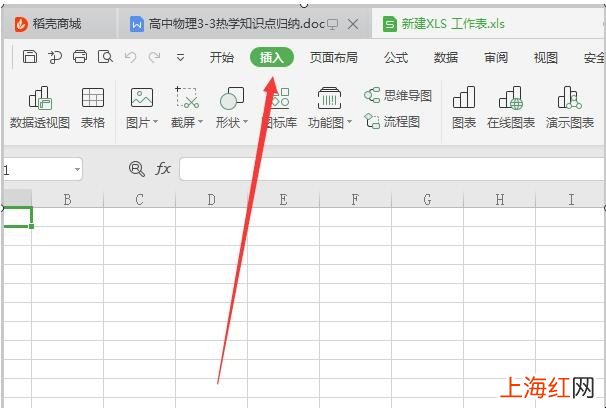The image size is (606, 408).
Task: Expand the 截屏 dropdown arrow
Action: [x=201, y=122]
